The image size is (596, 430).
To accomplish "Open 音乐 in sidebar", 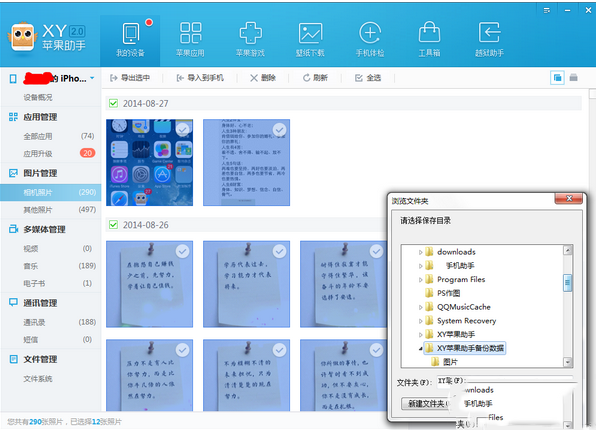I will 31,266.
